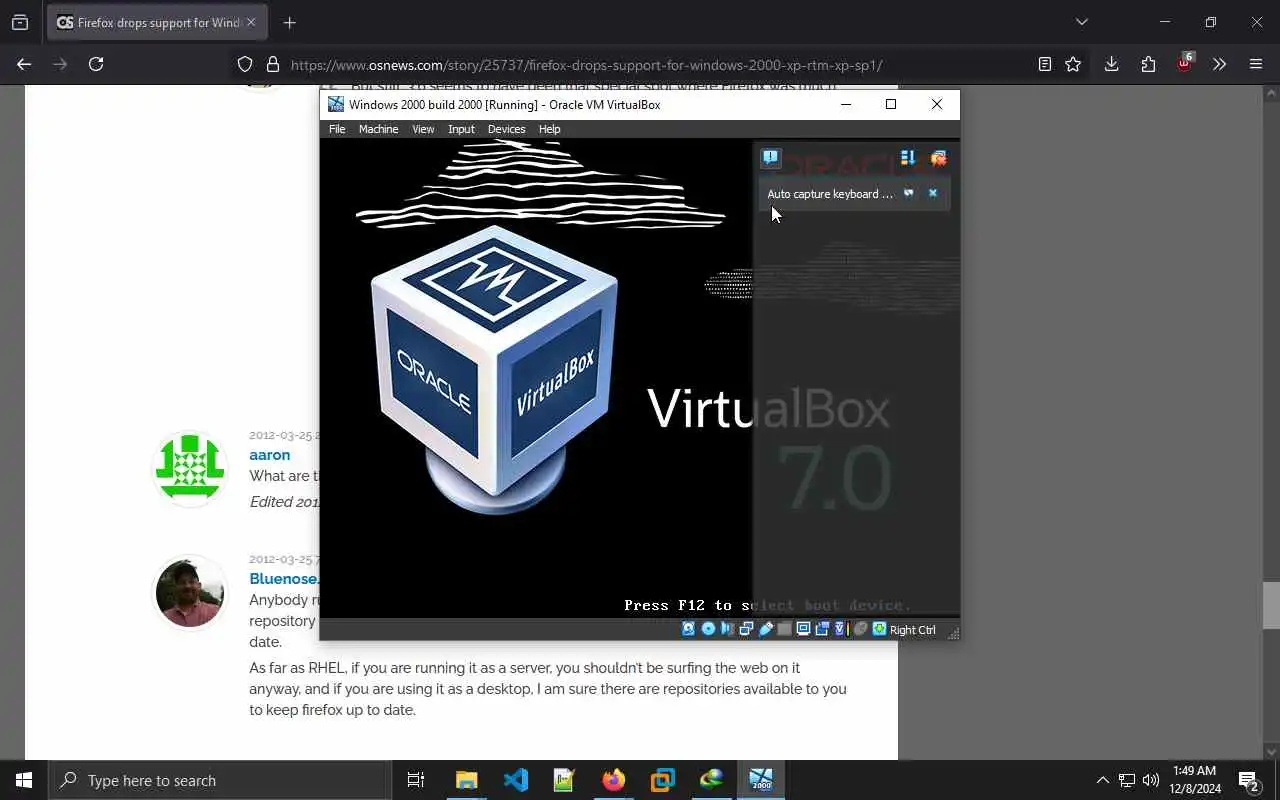Open the Firefox extensions puzzle icon

coord(1148,64)
